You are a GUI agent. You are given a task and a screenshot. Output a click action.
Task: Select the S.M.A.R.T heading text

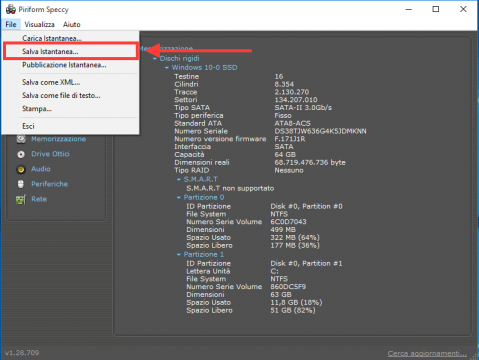click(x=200, y=179)
